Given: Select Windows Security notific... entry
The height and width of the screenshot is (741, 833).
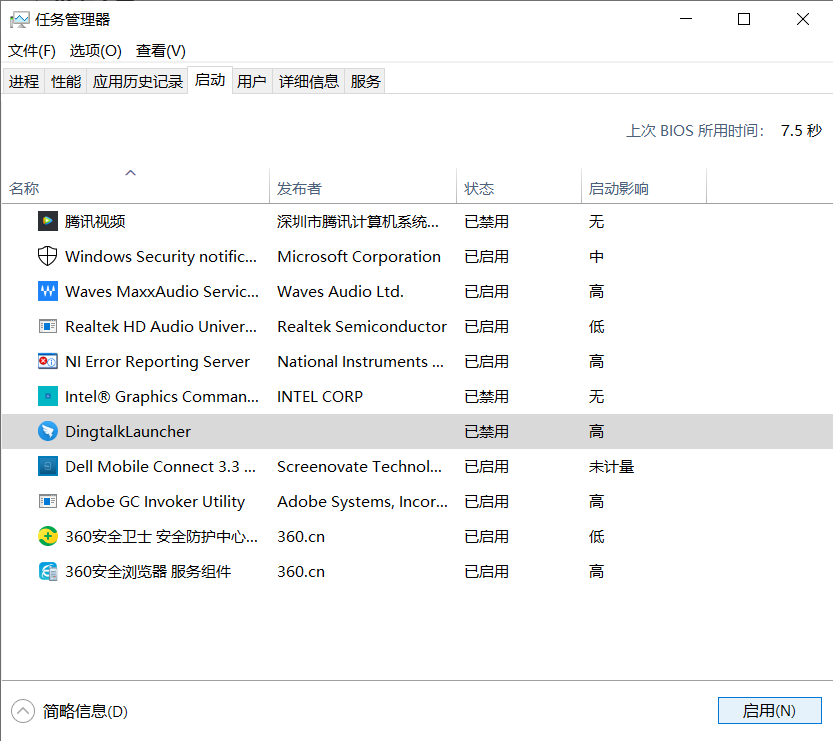Looking at the screenshot, I should click(x=161, y=257).
